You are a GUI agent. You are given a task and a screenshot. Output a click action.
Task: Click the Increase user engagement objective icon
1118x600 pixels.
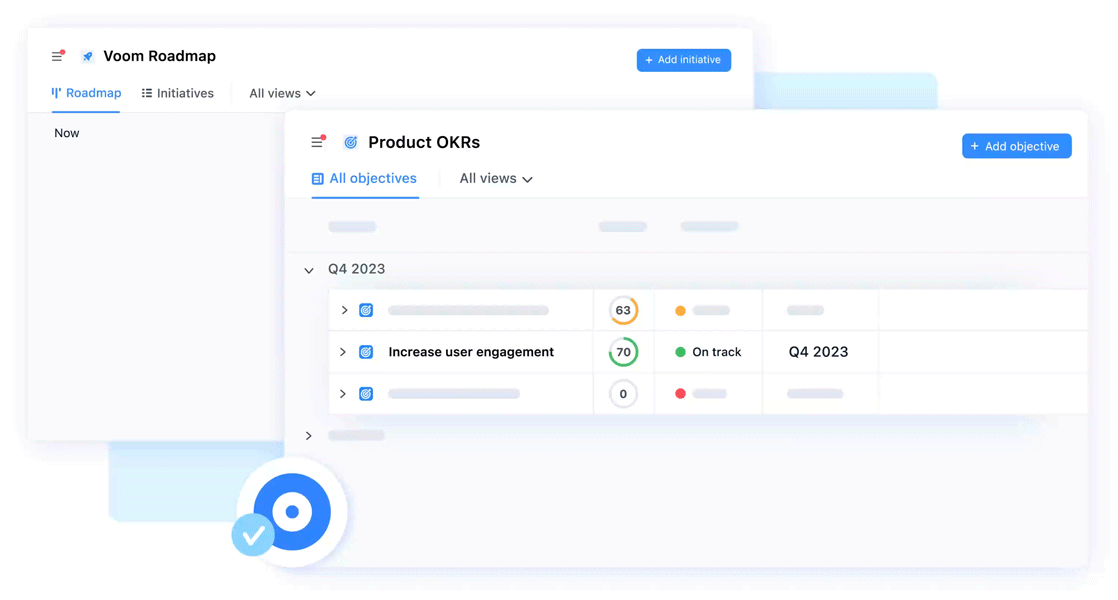366,352
